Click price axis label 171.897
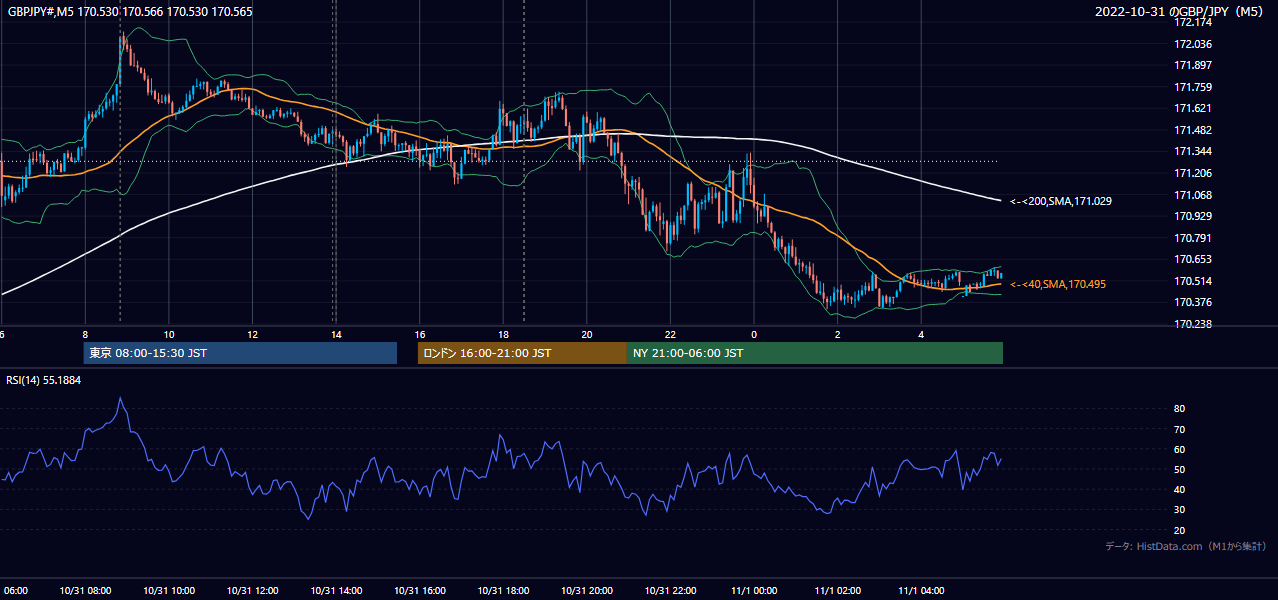 click(1194, 65)
